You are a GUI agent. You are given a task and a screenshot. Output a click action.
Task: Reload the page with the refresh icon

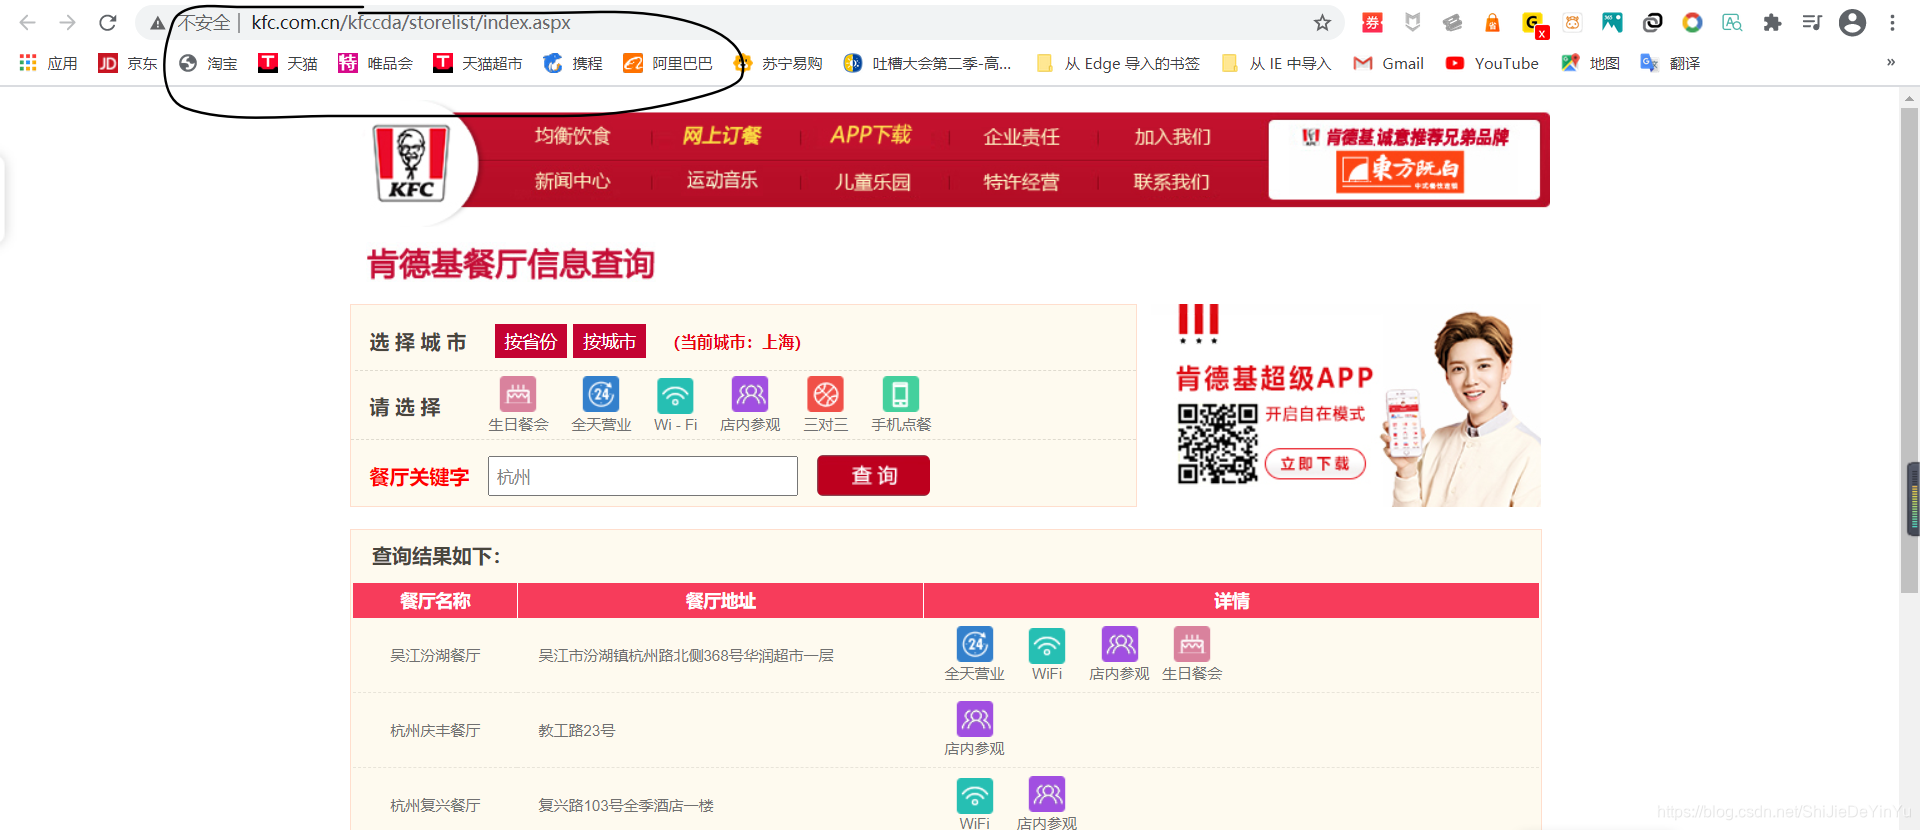(x=108, y=22)
